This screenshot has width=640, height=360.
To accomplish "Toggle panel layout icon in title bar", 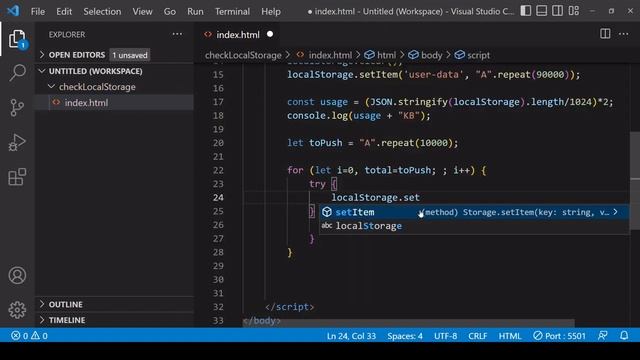I will click(542, 11).
